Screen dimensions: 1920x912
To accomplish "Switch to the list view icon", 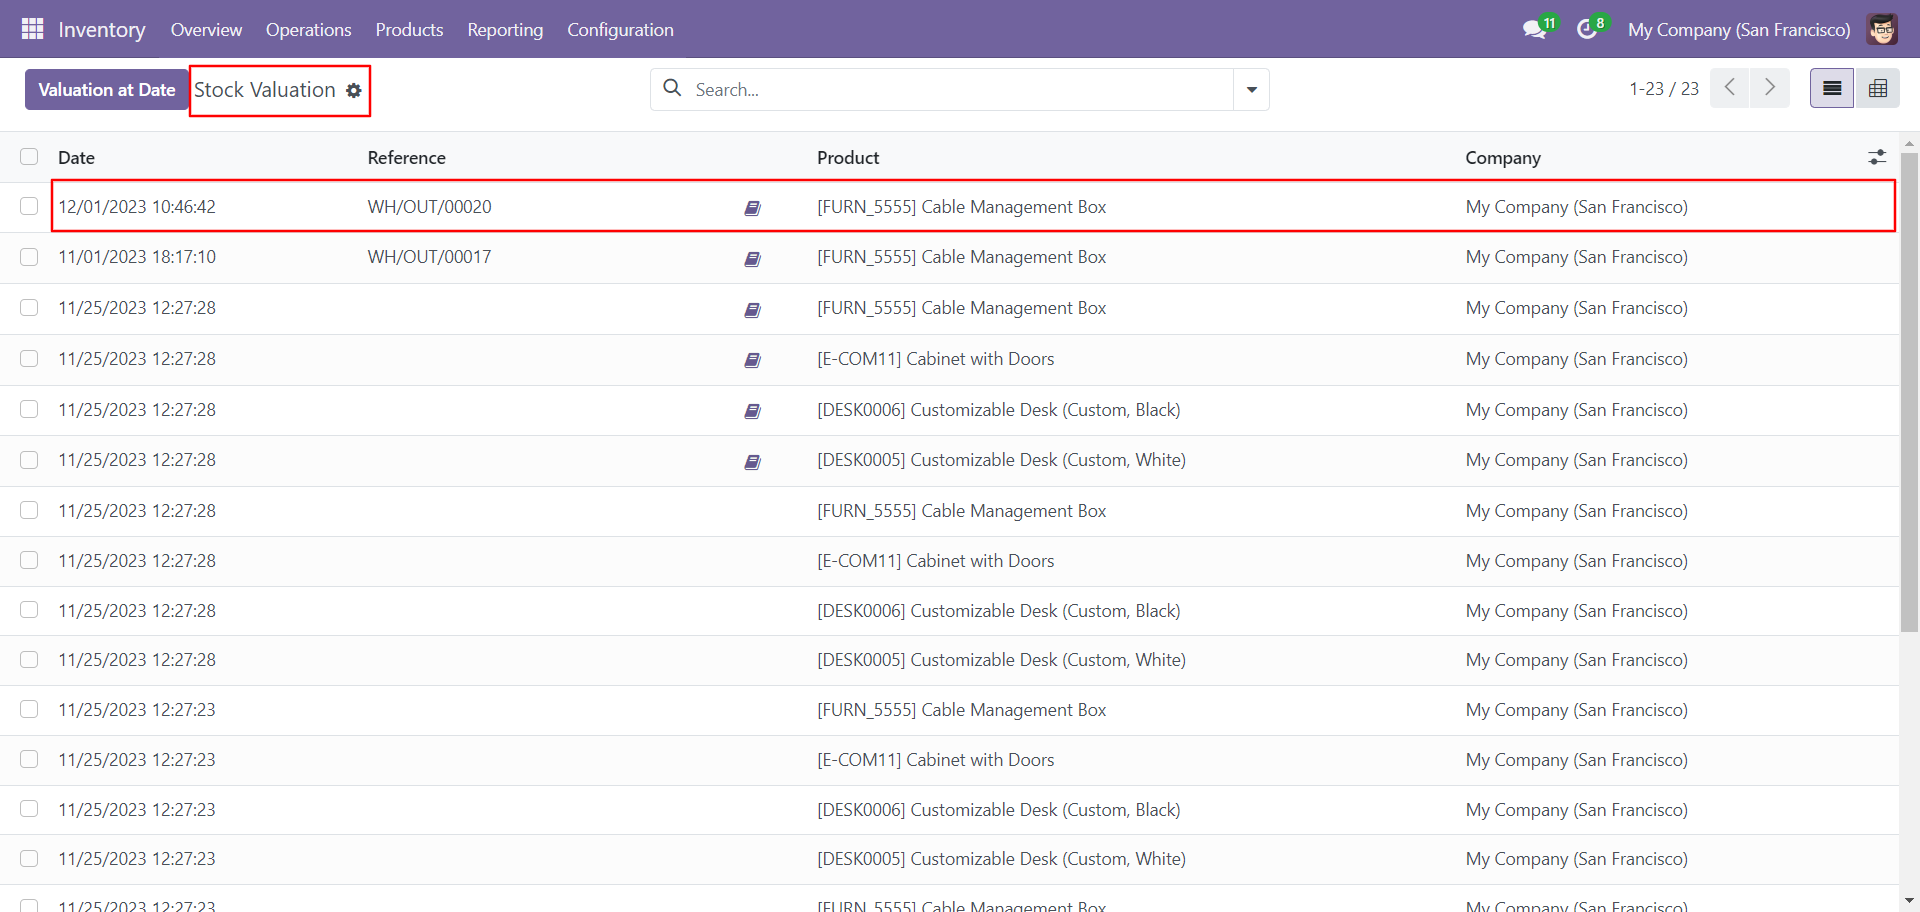I will click(1831, 88).
